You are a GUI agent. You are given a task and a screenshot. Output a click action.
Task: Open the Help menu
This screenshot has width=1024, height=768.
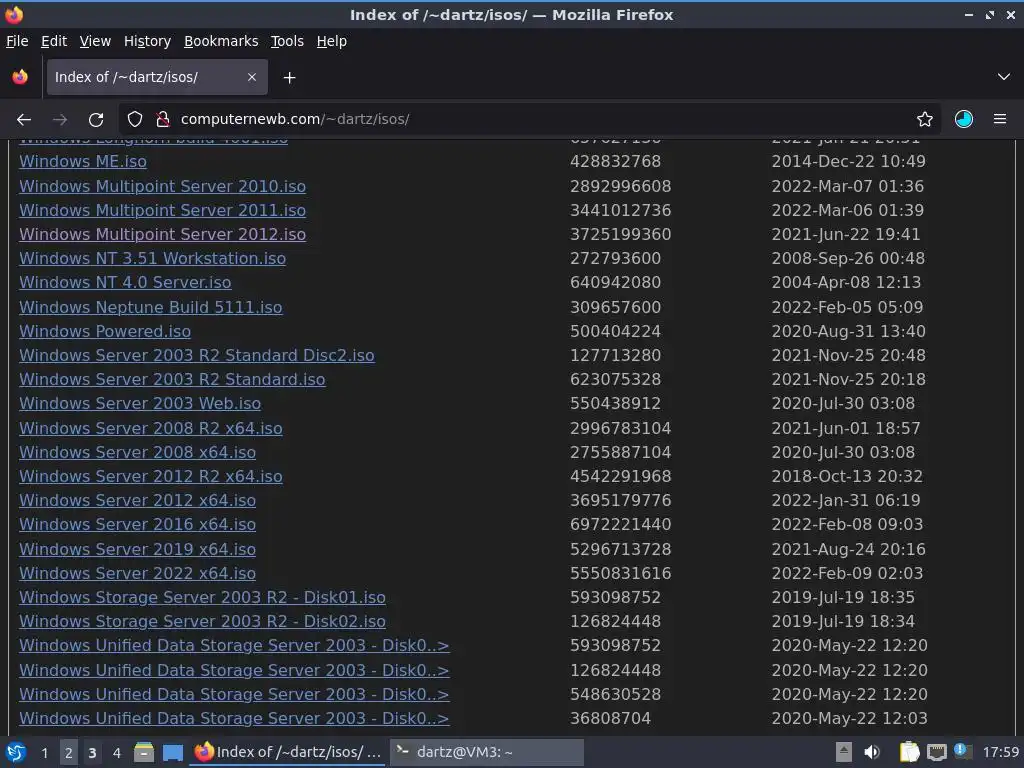click(332, 41)
